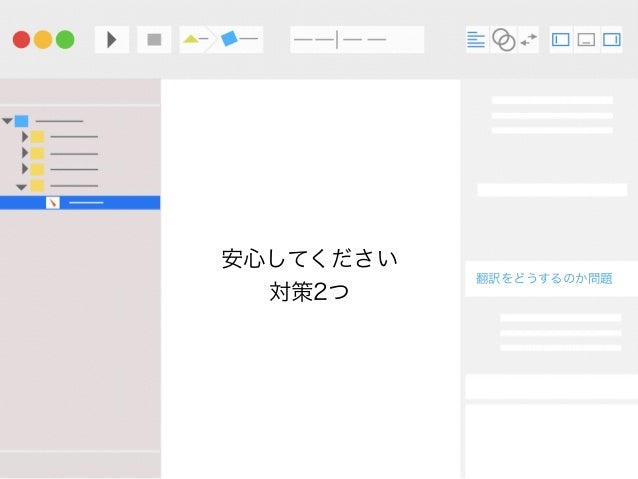Collapse the fourth open yellow folder

tap(21, 187)
